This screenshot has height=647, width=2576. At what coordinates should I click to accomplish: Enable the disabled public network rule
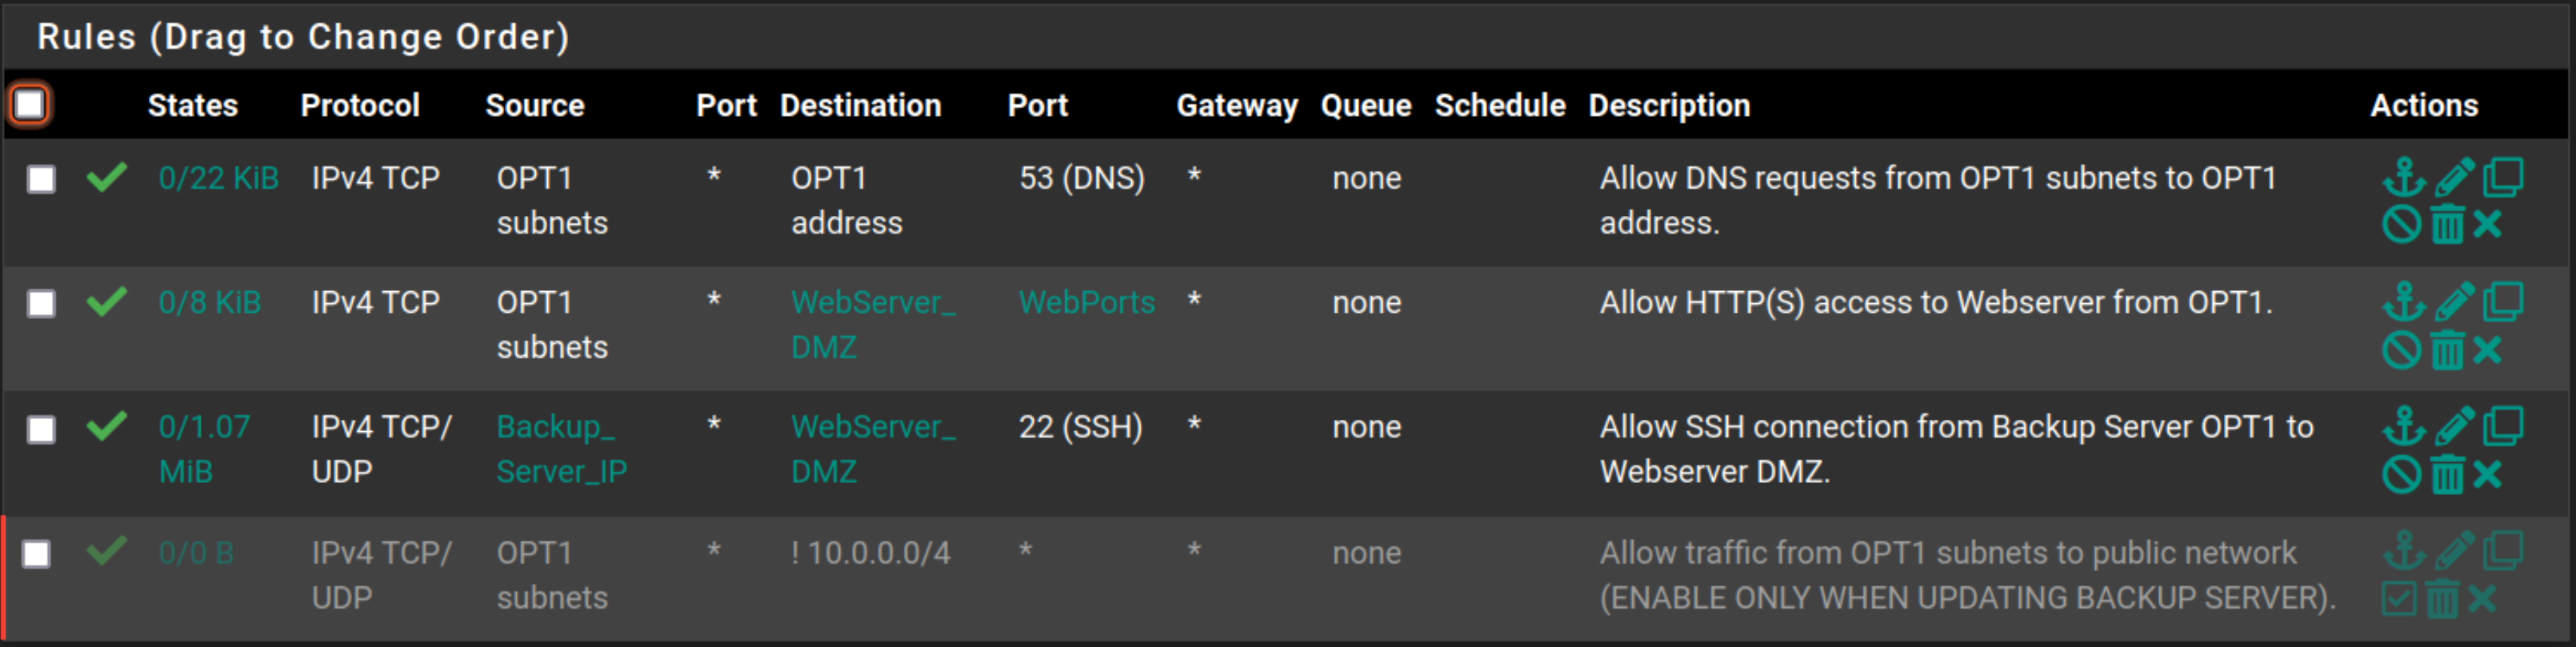point(2399,599)
